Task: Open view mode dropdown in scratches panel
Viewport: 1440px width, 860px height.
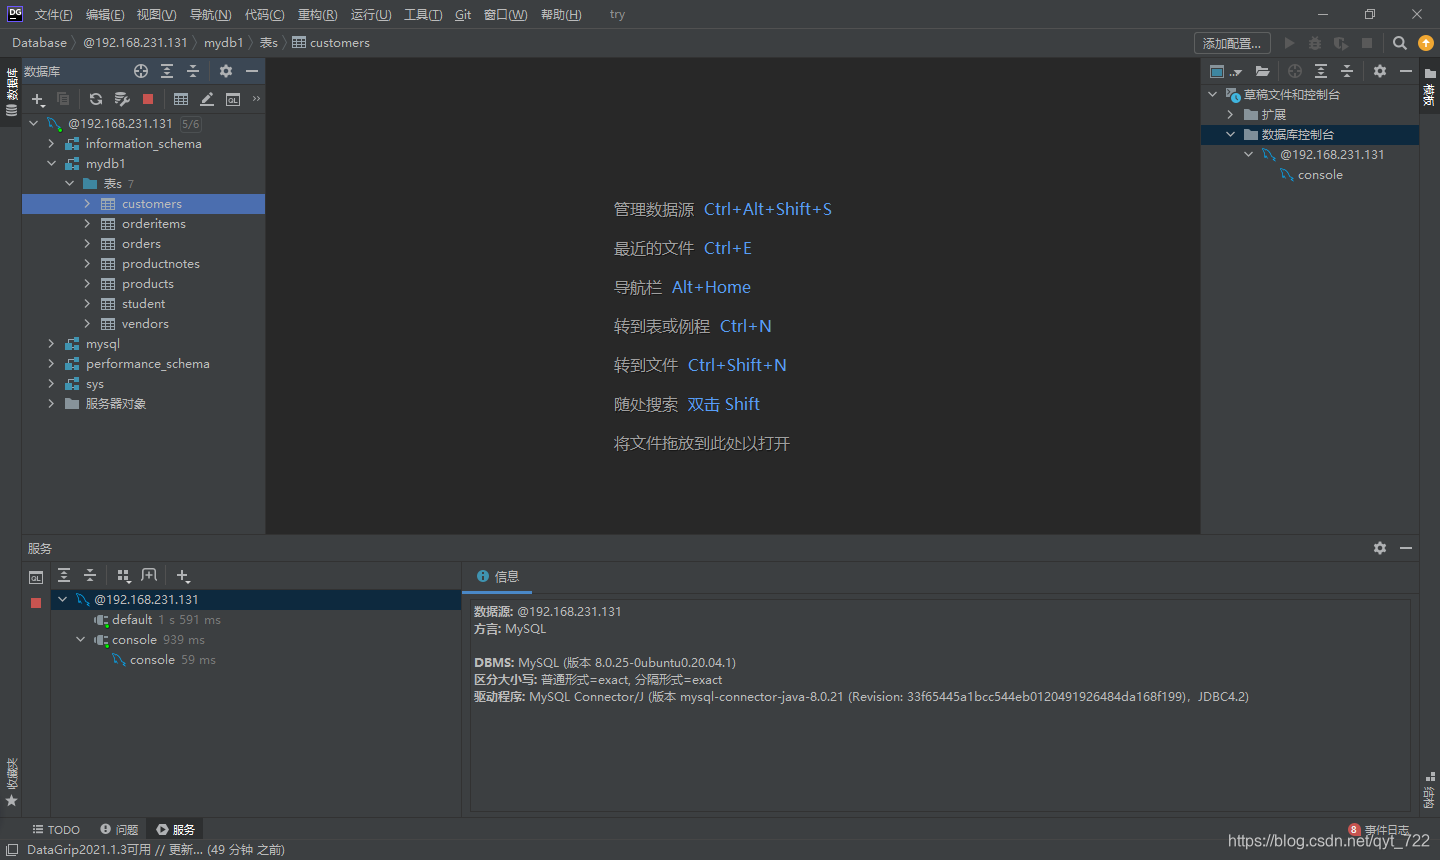Action: 1226,71
